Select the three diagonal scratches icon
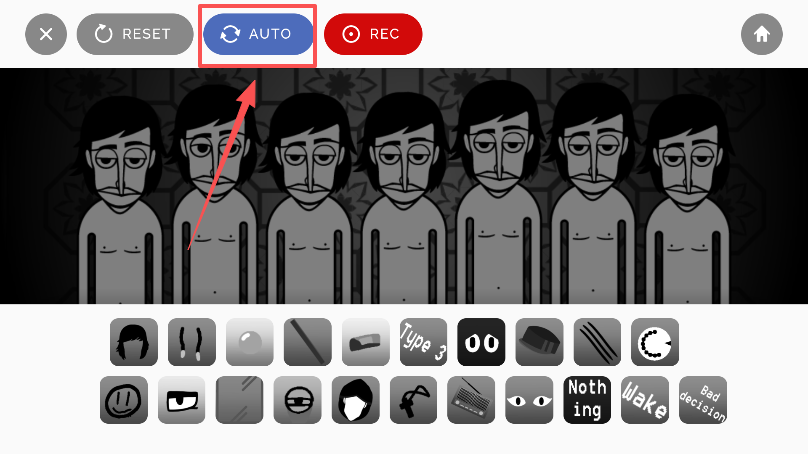808x454 pixels. coord(597,342)
